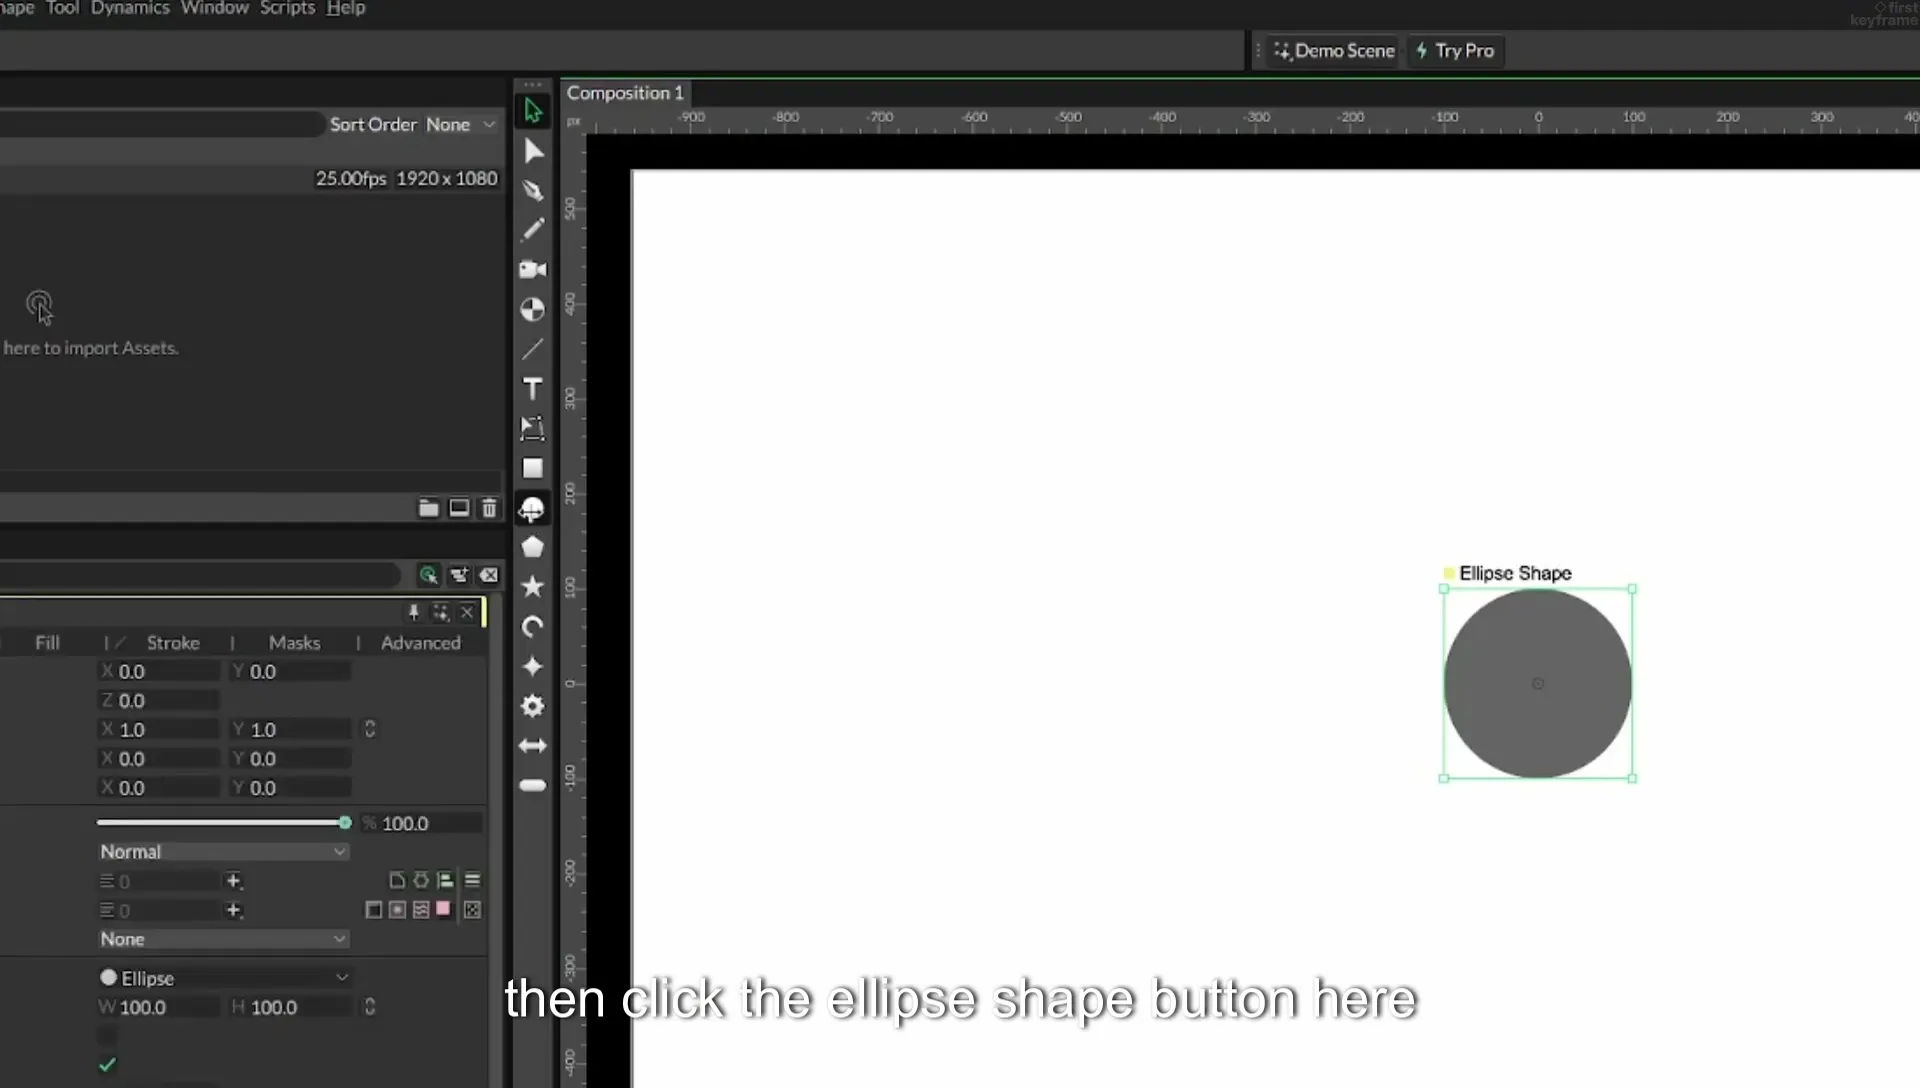Select the Arrow shape tool

click(533, 746)
